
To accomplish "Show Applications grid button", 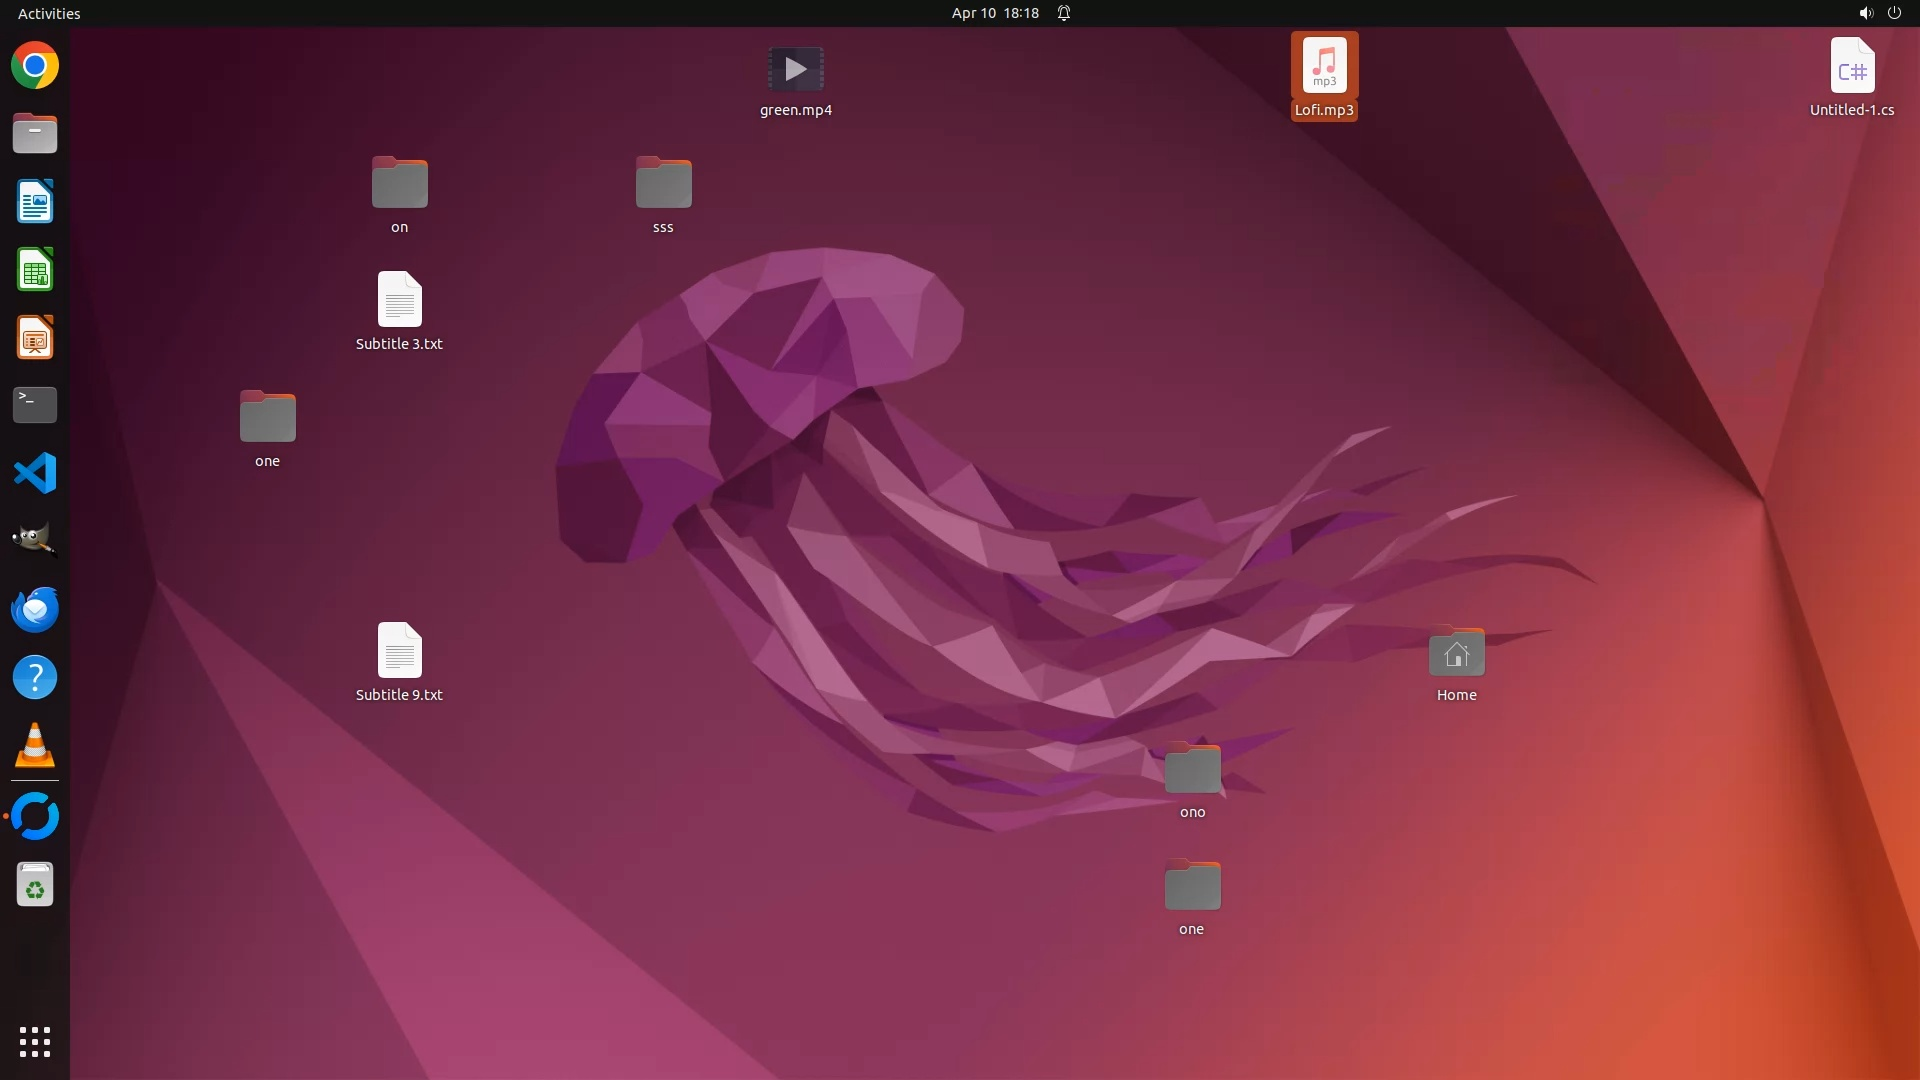I will (35, 1042).
